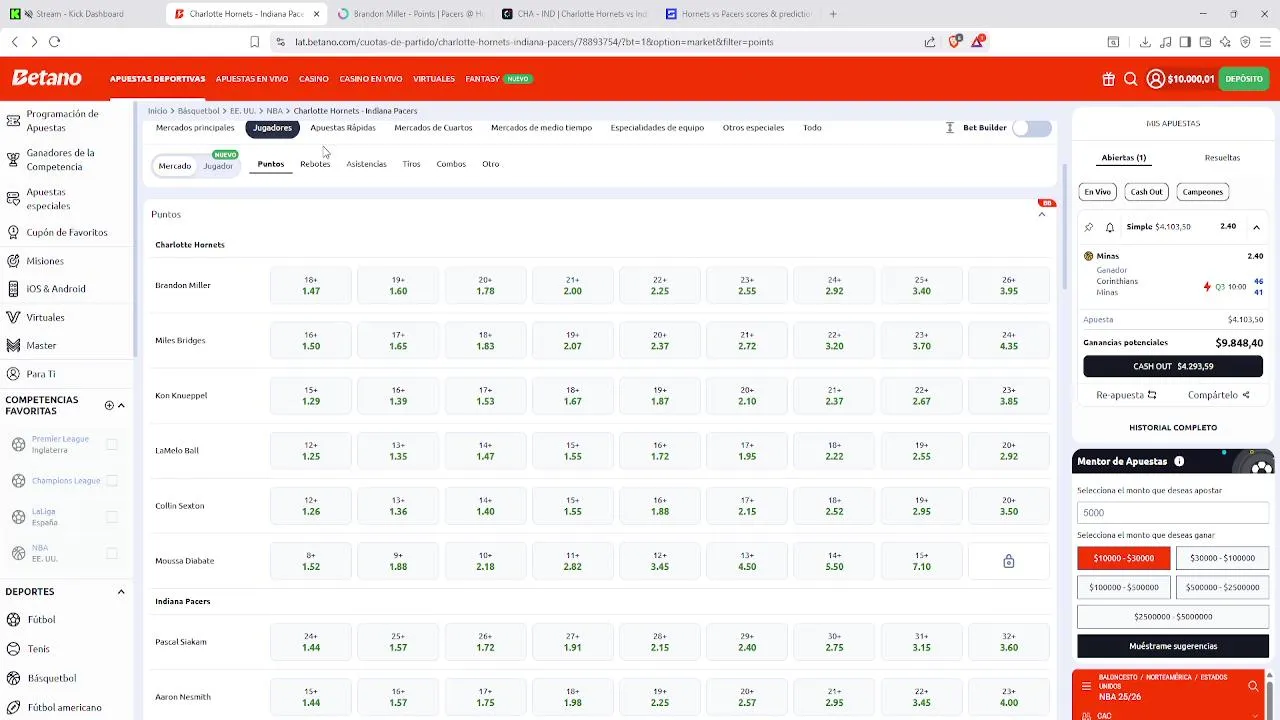This screenshot has width=1280, height=720.
Task: Open a new browser tab with plus
Action: tap(833, 14)
